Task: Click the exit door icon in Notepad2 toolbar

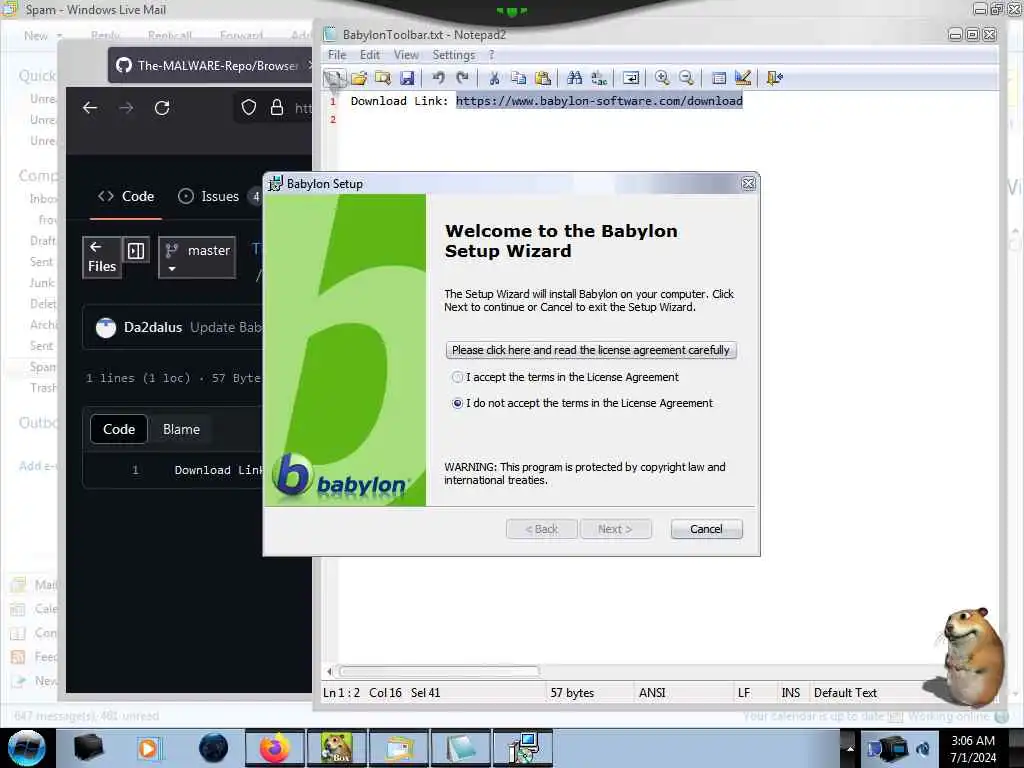Action: tap(775, 78)
